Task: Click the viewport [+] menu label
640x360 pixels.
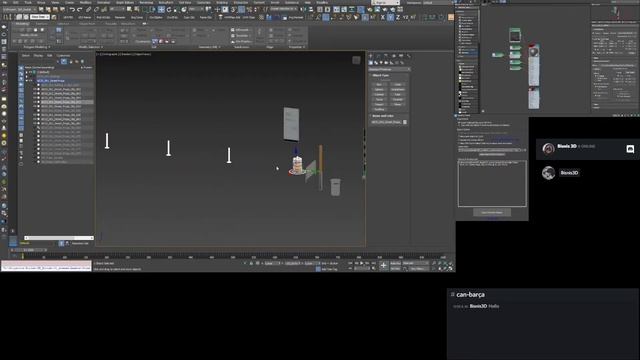Action: (x=98, y=54)
